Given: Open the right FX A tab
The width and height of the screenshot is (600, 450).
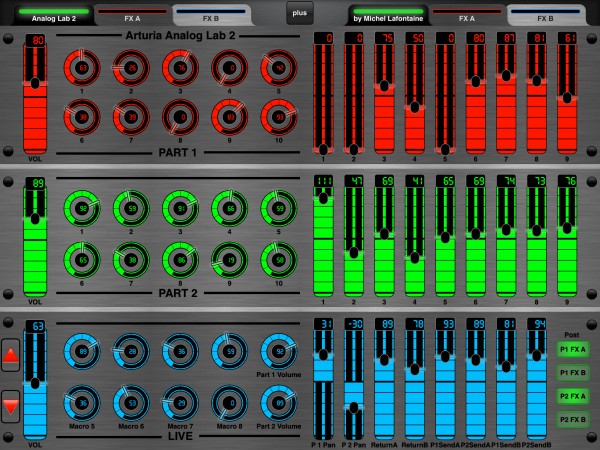Looking at the screenshot, I should click(x=467, y=15).
